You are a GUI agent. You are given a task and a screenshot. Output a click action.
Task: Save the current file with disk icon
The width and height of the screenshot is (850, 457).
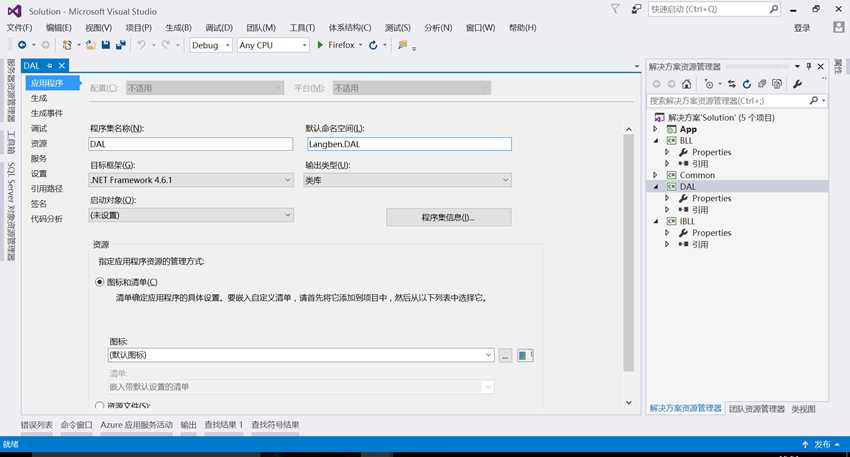point(106,45)
